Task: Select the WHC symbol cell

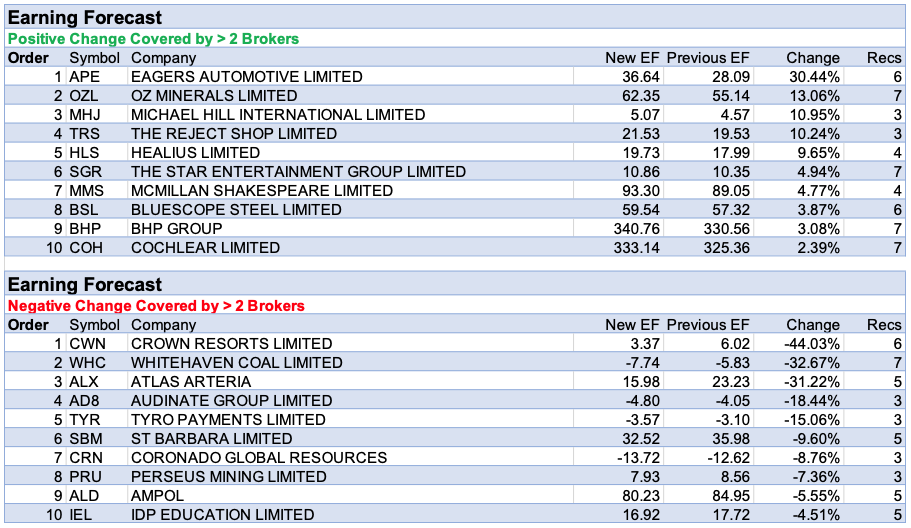Action: pyautogui.click(x=86, y=363)
